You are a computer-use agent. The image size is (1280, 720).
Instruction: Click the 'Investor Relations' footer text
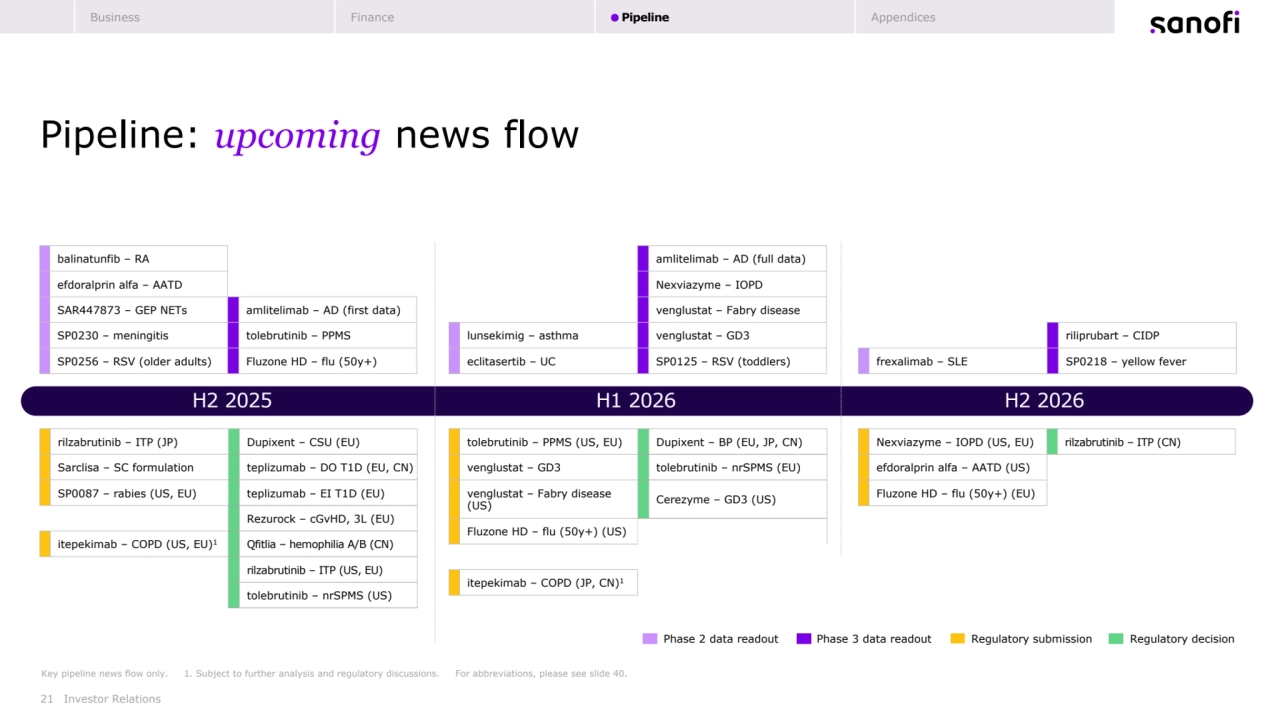tap(112, 699)
